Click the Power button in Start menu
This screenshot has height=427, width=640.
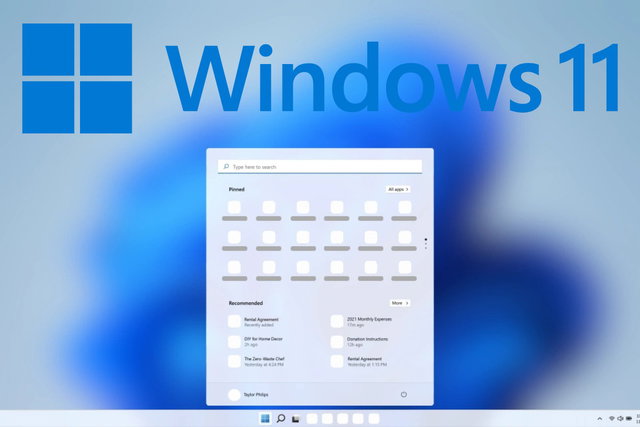coord(404,394)
